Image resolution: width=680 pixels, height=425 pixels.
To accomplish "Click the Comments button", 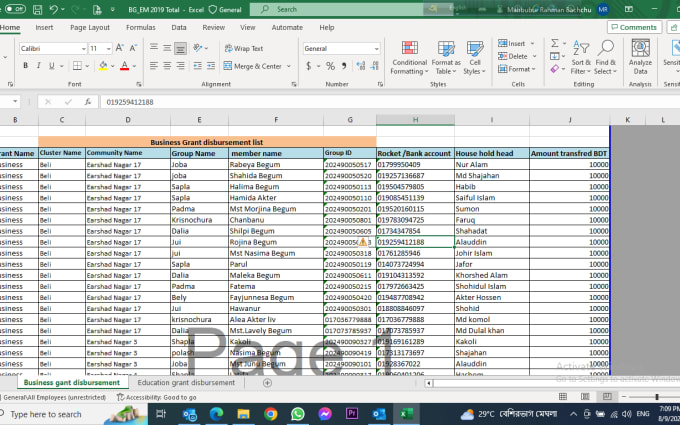I will point(634,27).
